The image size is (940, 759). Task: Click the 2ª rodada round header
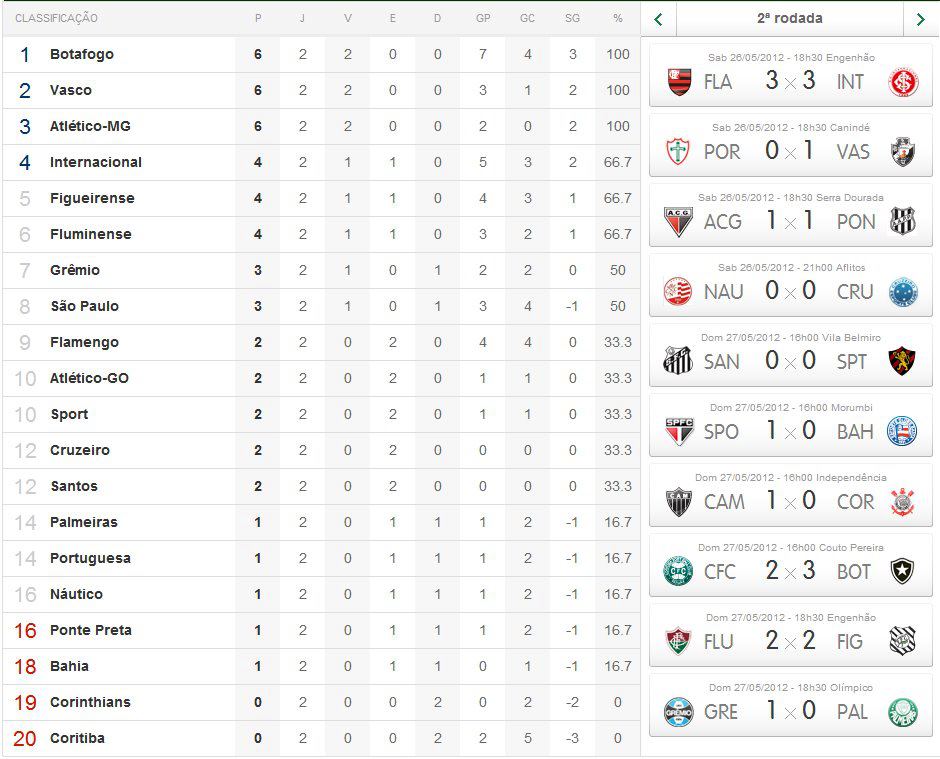[x=789, y=19]
